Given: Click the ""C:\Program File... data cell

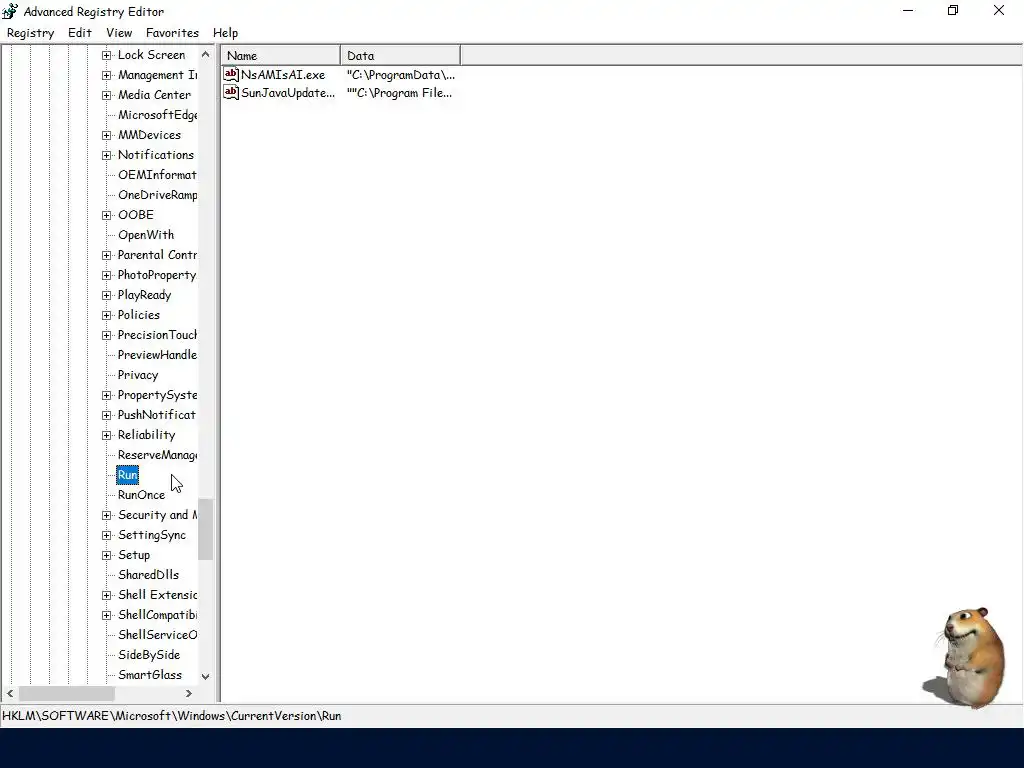Looking at the screenshot, I should click(x=399, y=93).
